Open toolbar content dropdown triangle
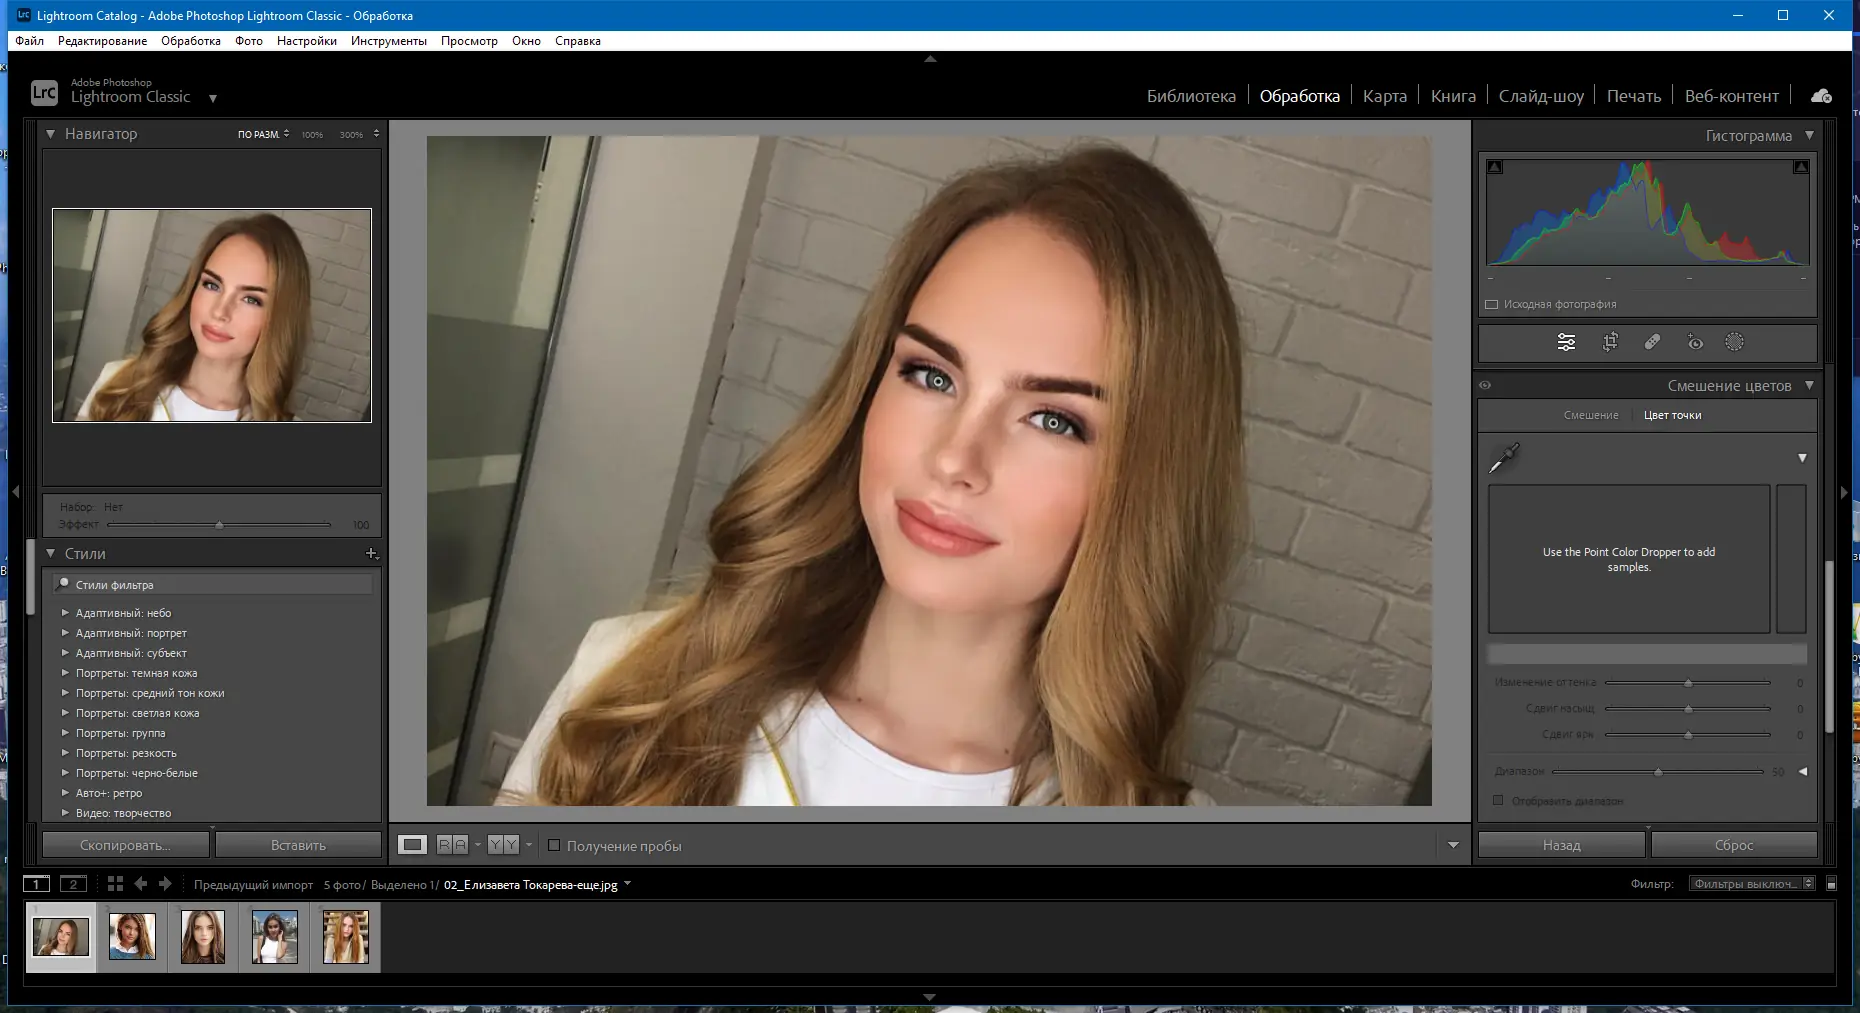This screenshot has width=1860, height=1013. coord(1453,845)
